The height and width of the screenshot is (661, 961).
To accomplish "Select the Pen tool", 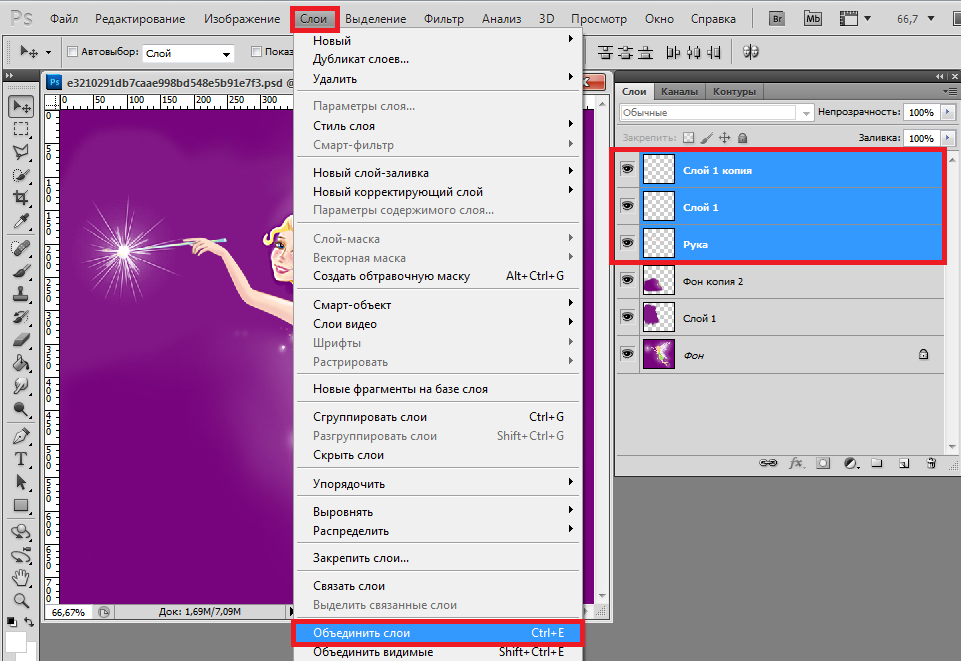I will pos(20,436).
